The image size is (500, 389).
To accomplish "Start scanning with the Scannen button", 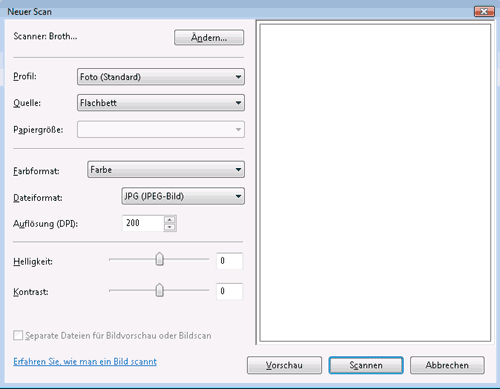I will coord(366,365).
